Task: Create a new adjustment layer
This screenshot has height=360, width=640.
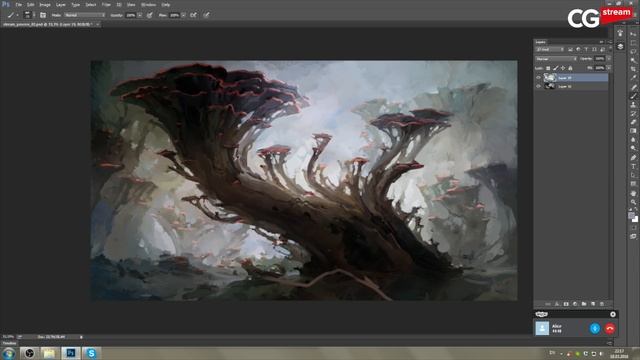Action: (575, 304)
